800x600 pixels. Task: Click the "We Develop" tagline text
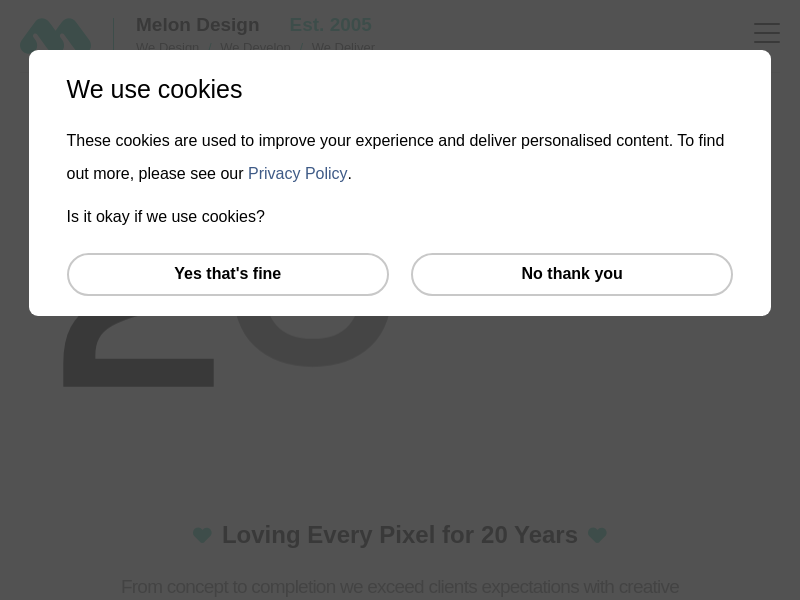pos(255,46)
